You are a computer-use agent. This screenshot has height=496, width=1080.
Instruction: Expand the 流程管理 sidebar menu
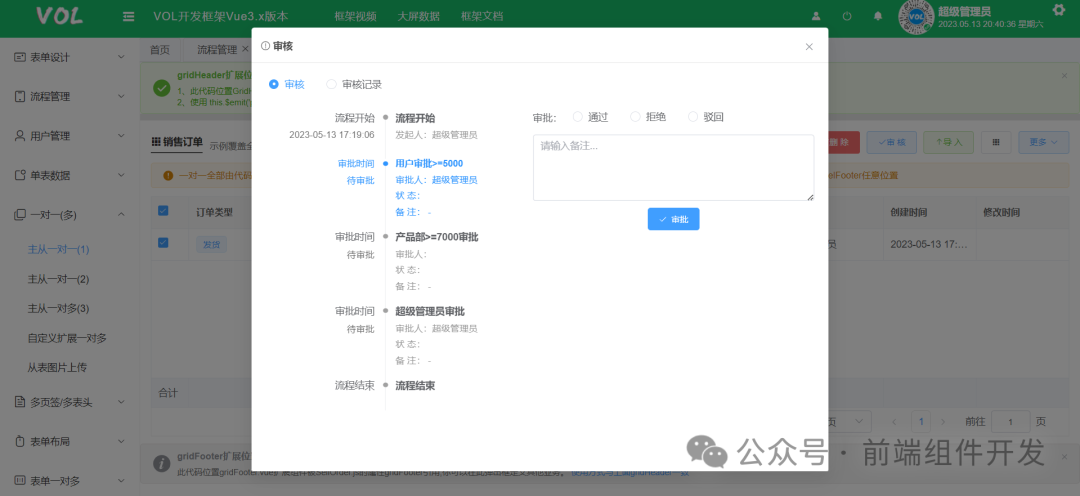coord(121,96)
